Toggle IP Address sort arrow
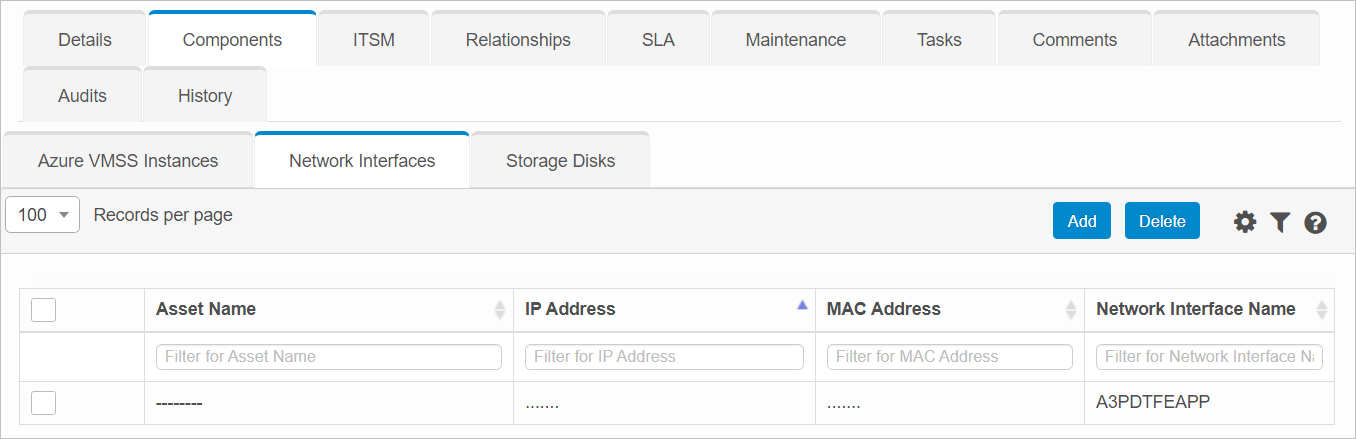Screen dimensions: 1356x439 [x=802, y=307]
